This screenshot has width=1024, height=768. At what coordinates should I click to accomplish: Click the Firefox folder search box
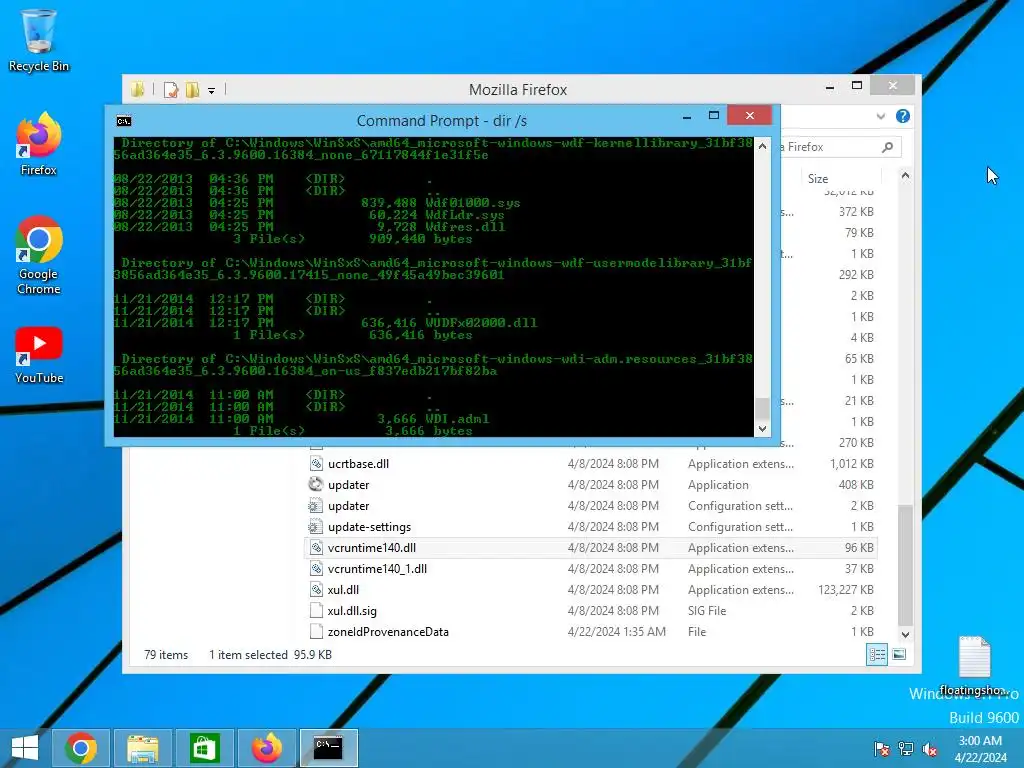coord(840,147)
